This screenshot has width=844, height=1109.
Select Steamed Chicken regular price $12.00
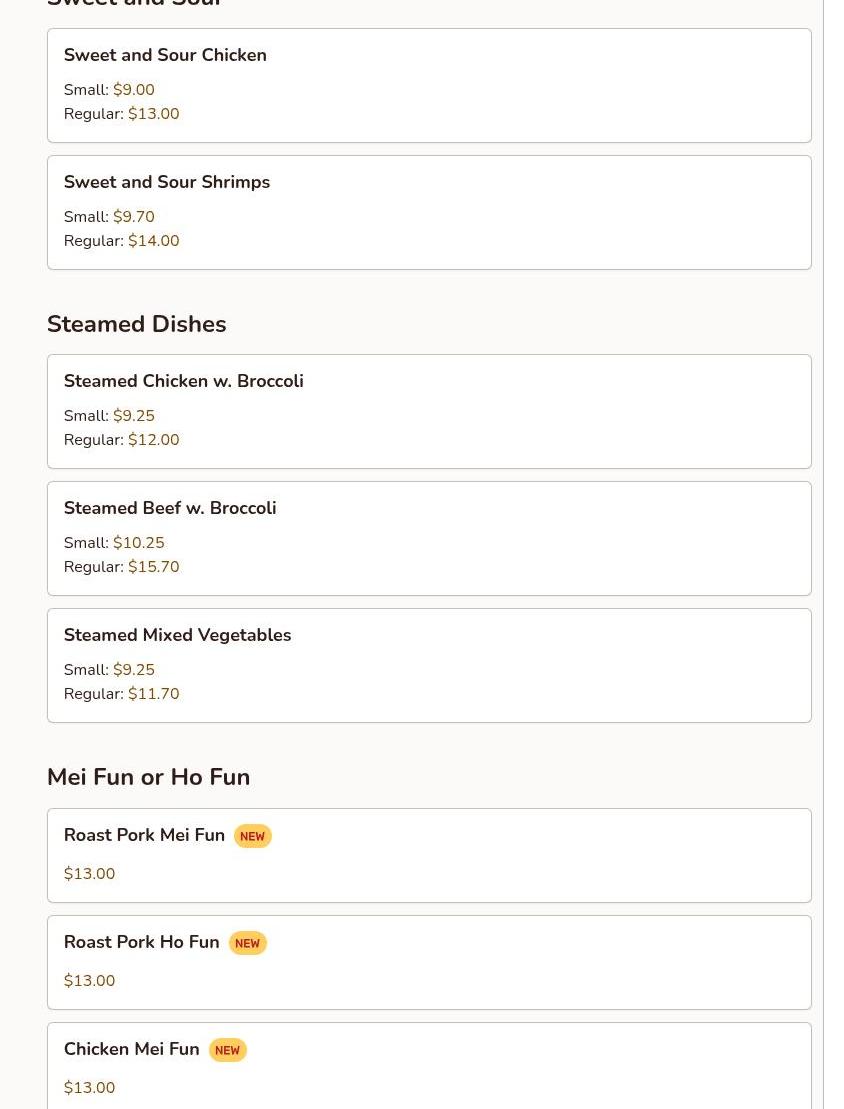[153, 440]
